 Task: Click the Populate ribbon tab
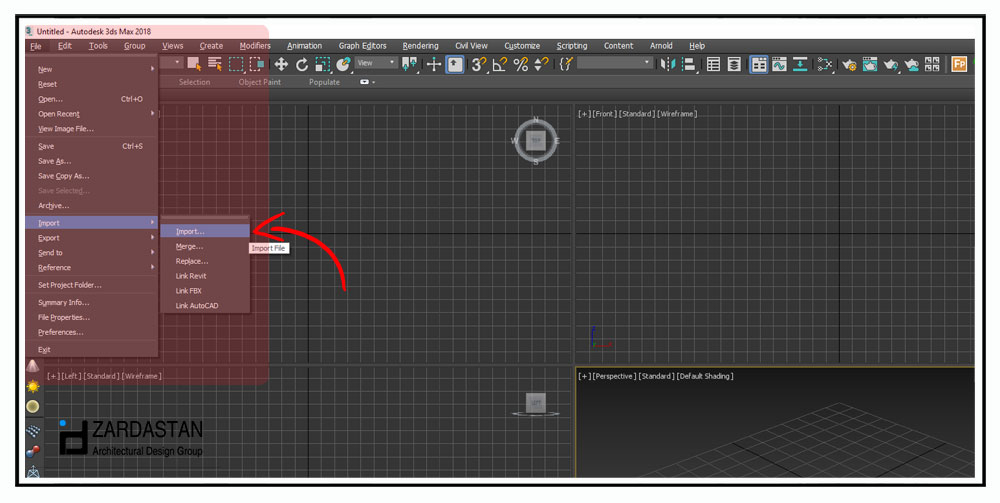click(324, 82)
